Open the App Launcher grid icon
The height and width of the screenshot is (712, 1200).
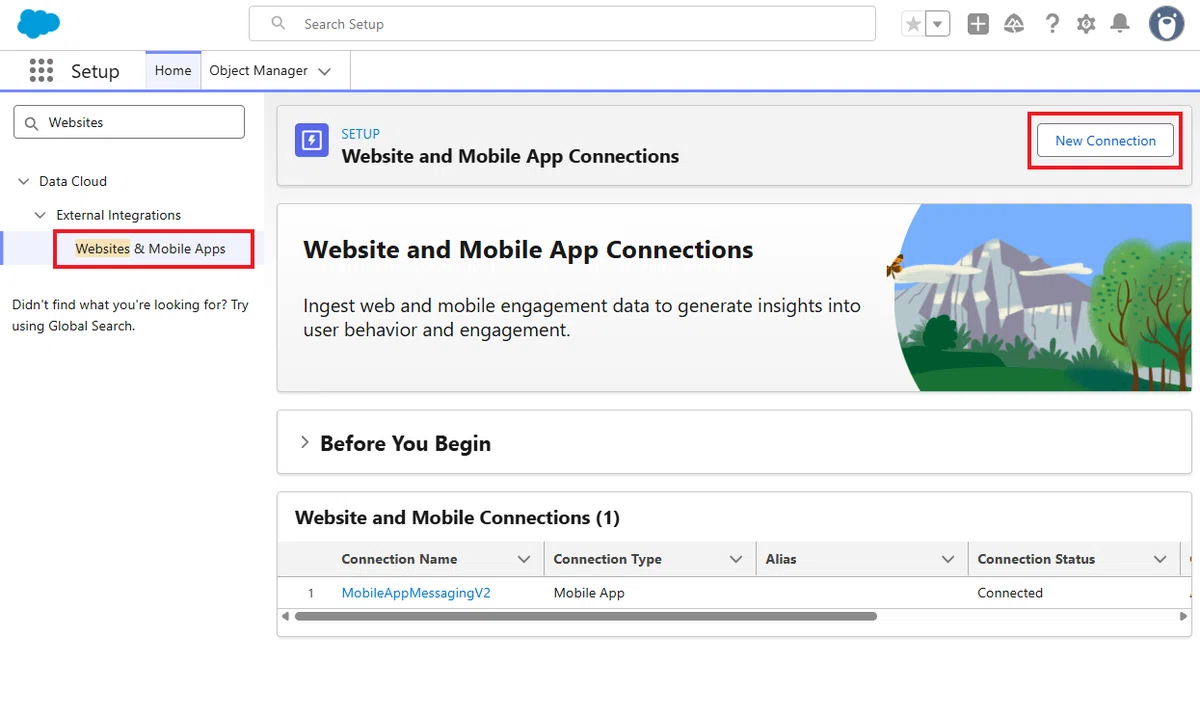tap(41, 70)
